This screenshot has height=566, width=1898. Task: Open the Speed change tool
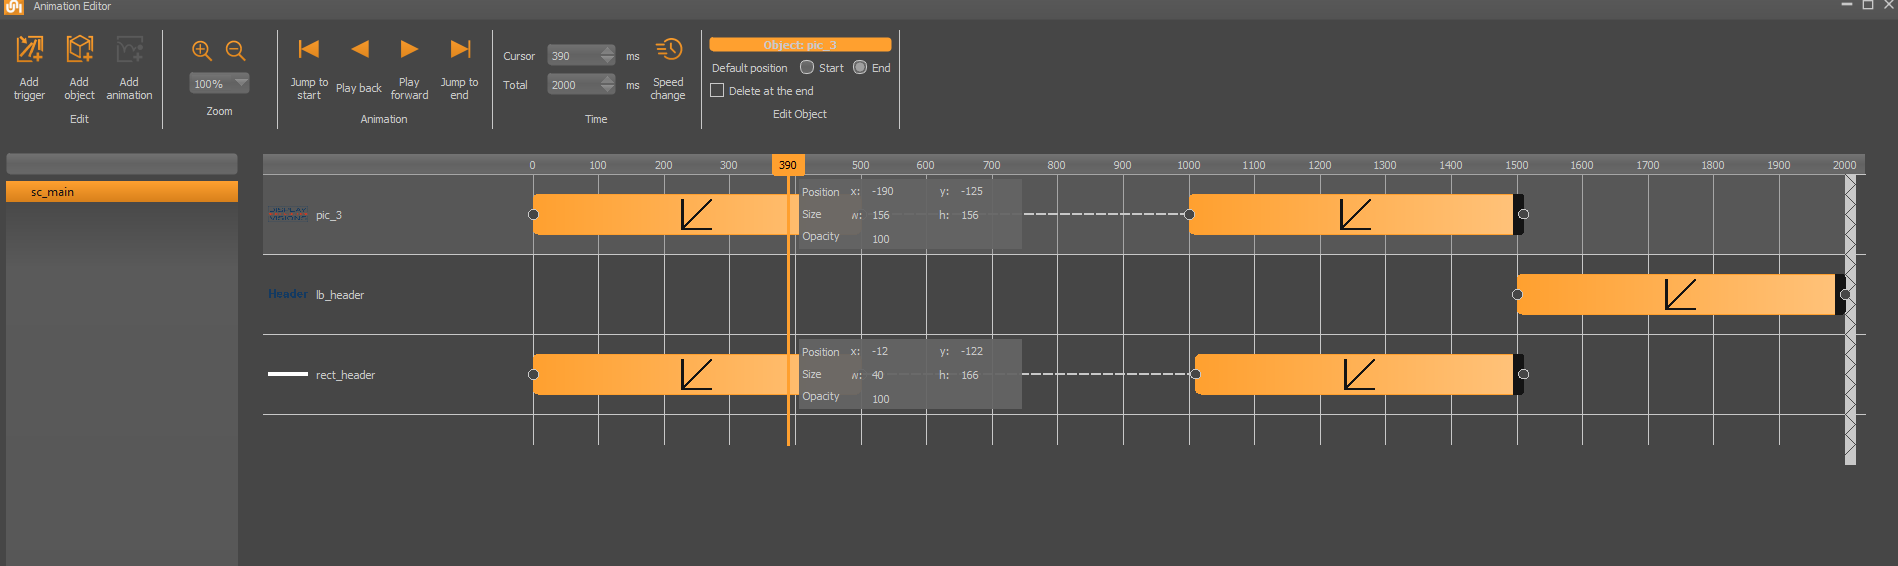[x=668, y=50]
